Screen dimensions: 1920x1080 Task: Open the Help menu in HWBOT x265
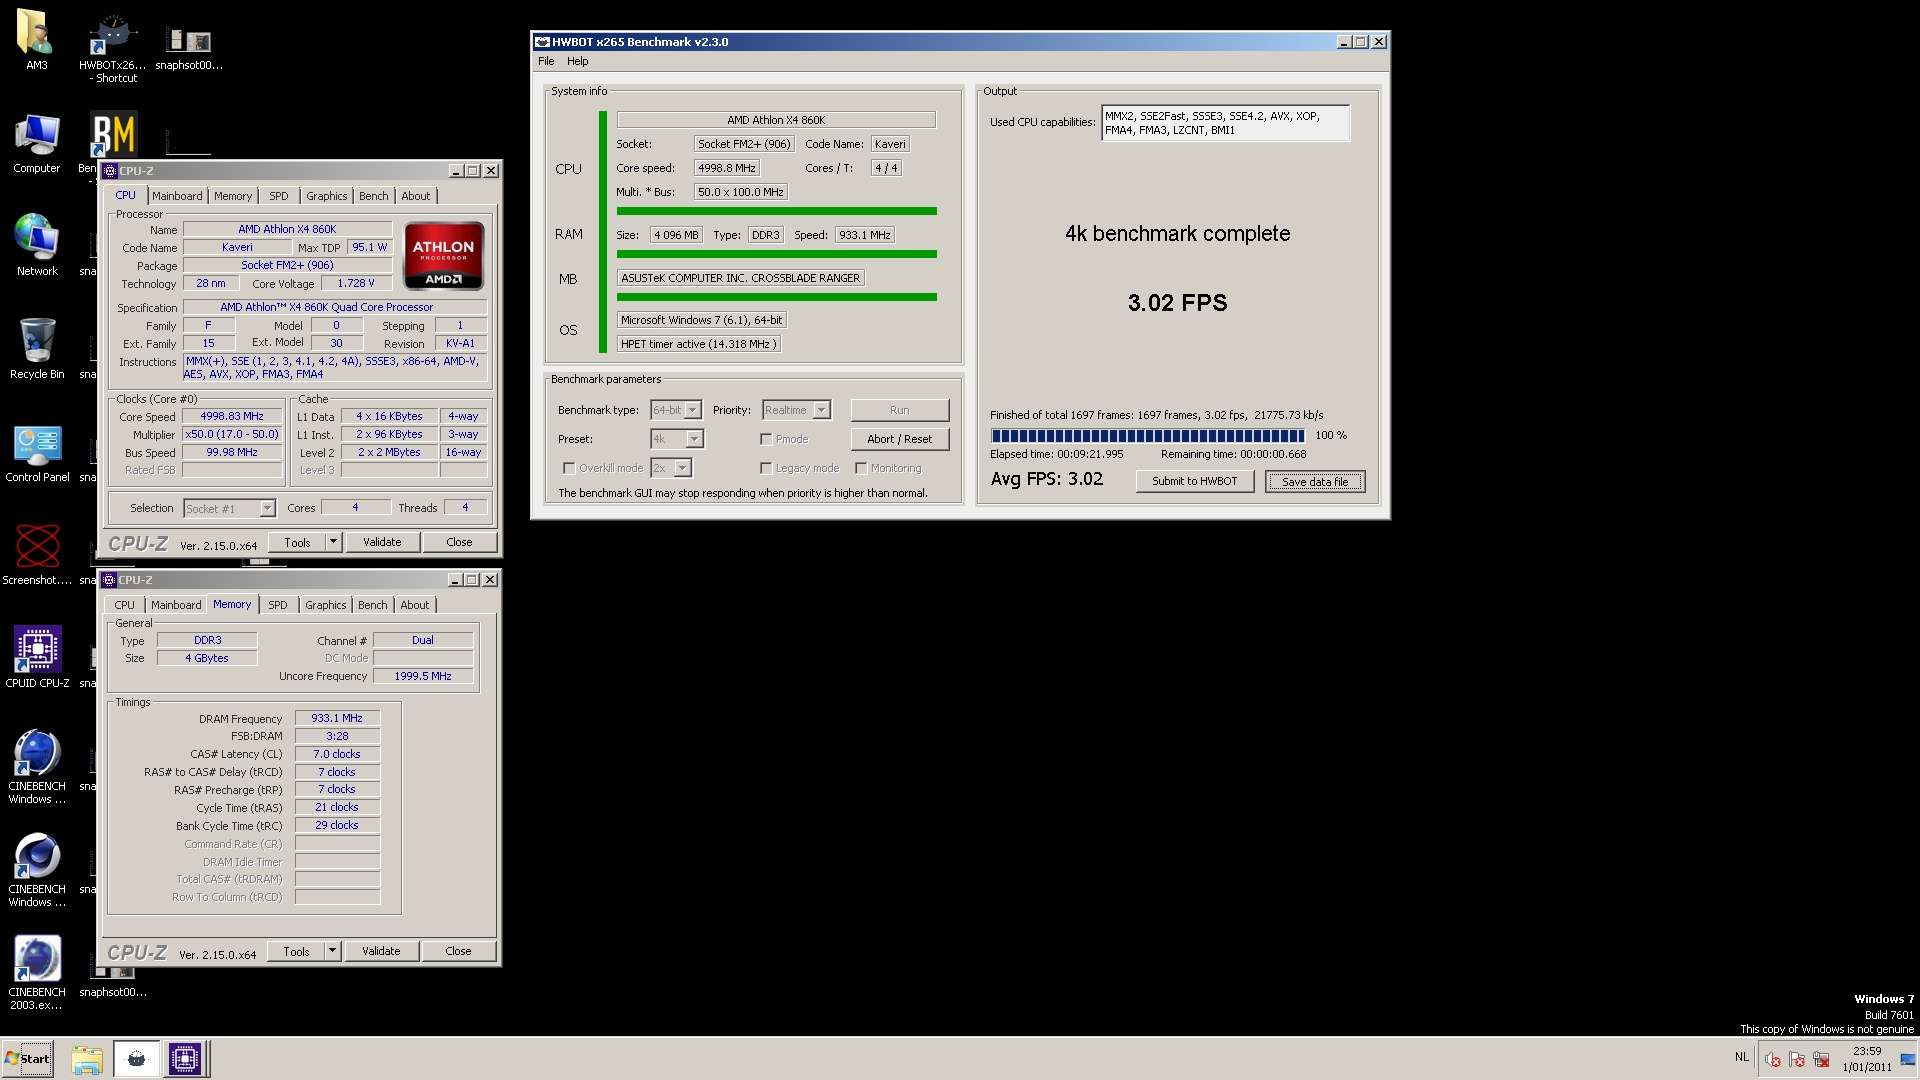click(578, 61)
